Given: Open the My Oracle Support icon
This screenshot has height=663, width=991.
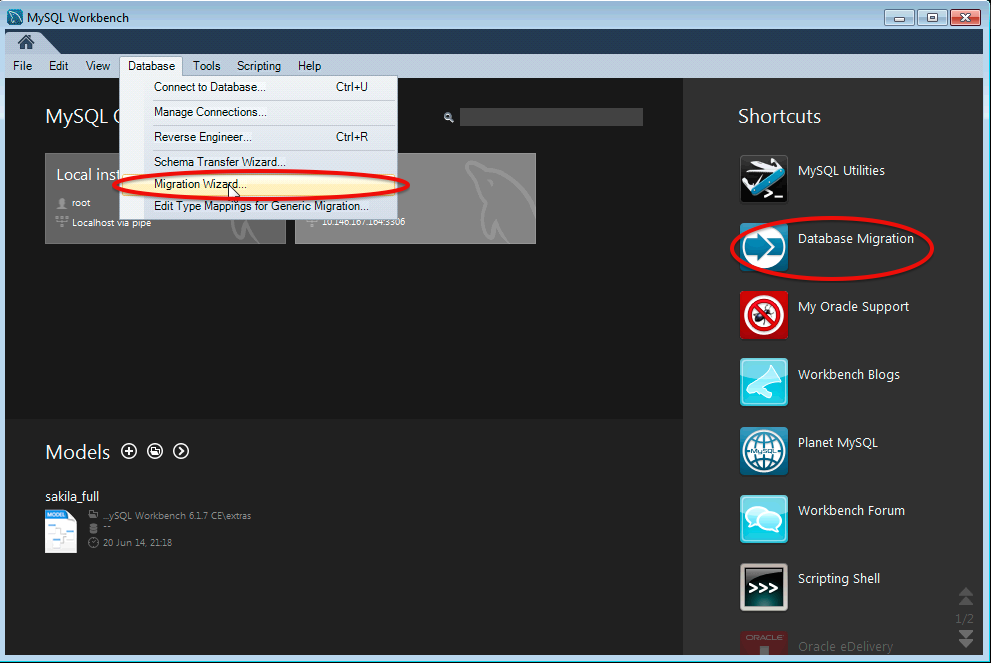Looking at the screenshot, I should pyautogui.click(x=764, y=315).
